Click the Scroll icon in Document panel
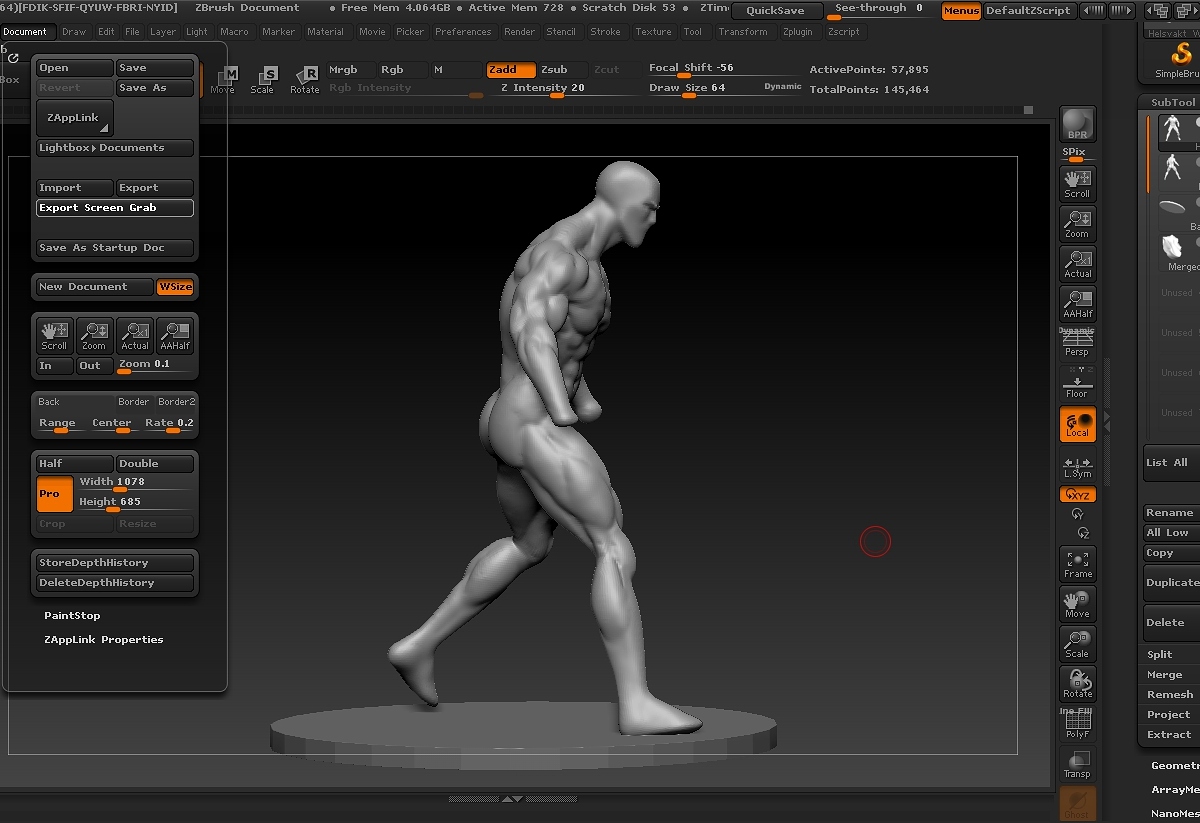The height and width of the screenshot is (823, 1200). tap(54, 335)
